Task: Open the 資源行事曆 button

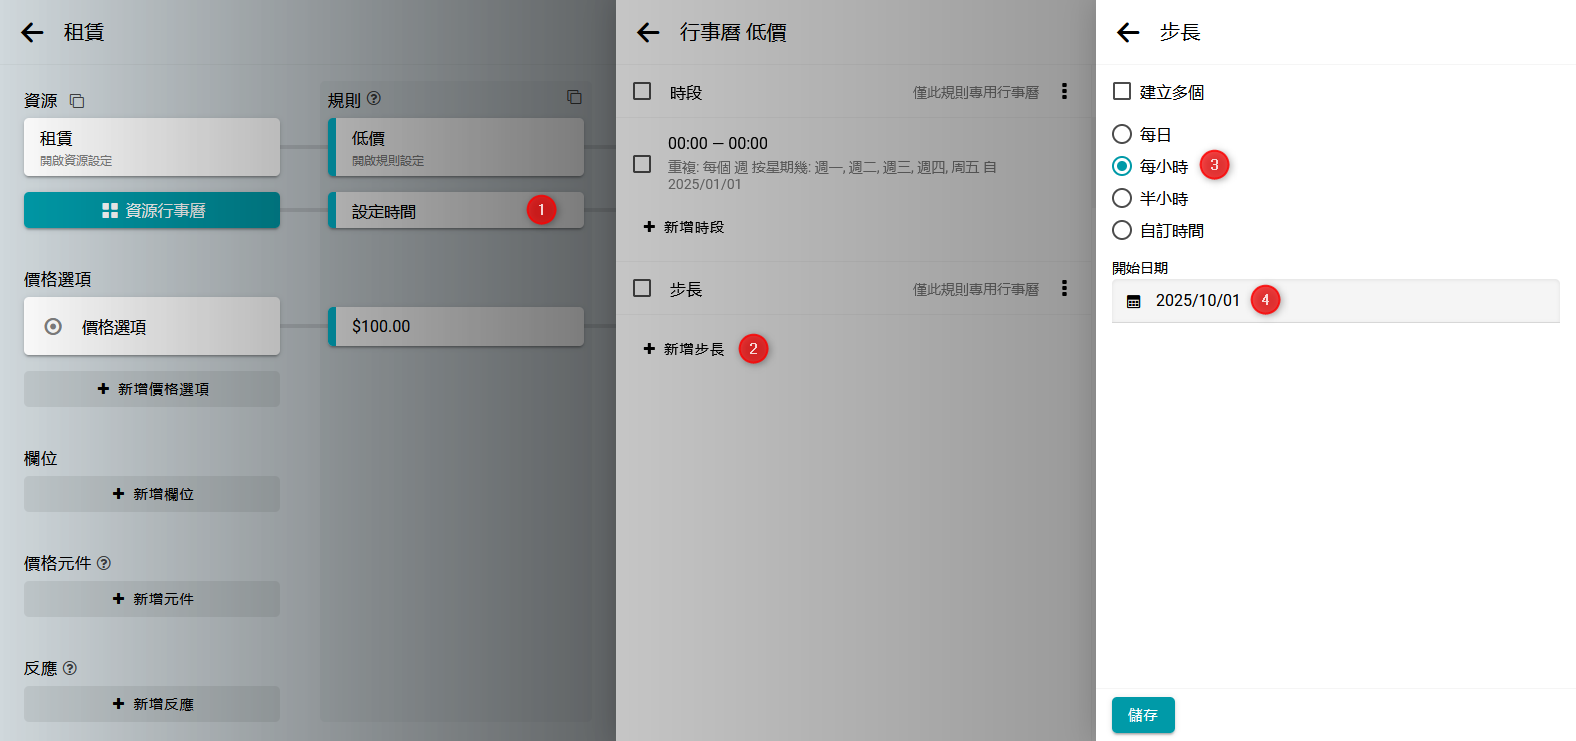Action: pos(152,210)
